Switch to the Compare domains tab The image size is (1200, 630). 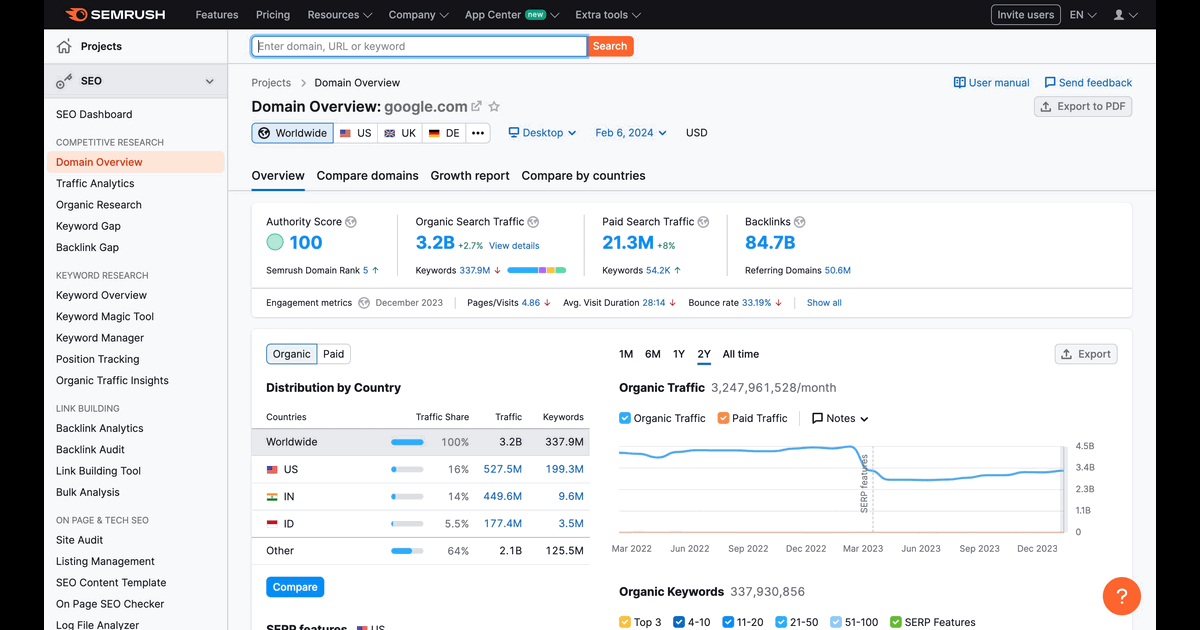[x=367, y=176]
